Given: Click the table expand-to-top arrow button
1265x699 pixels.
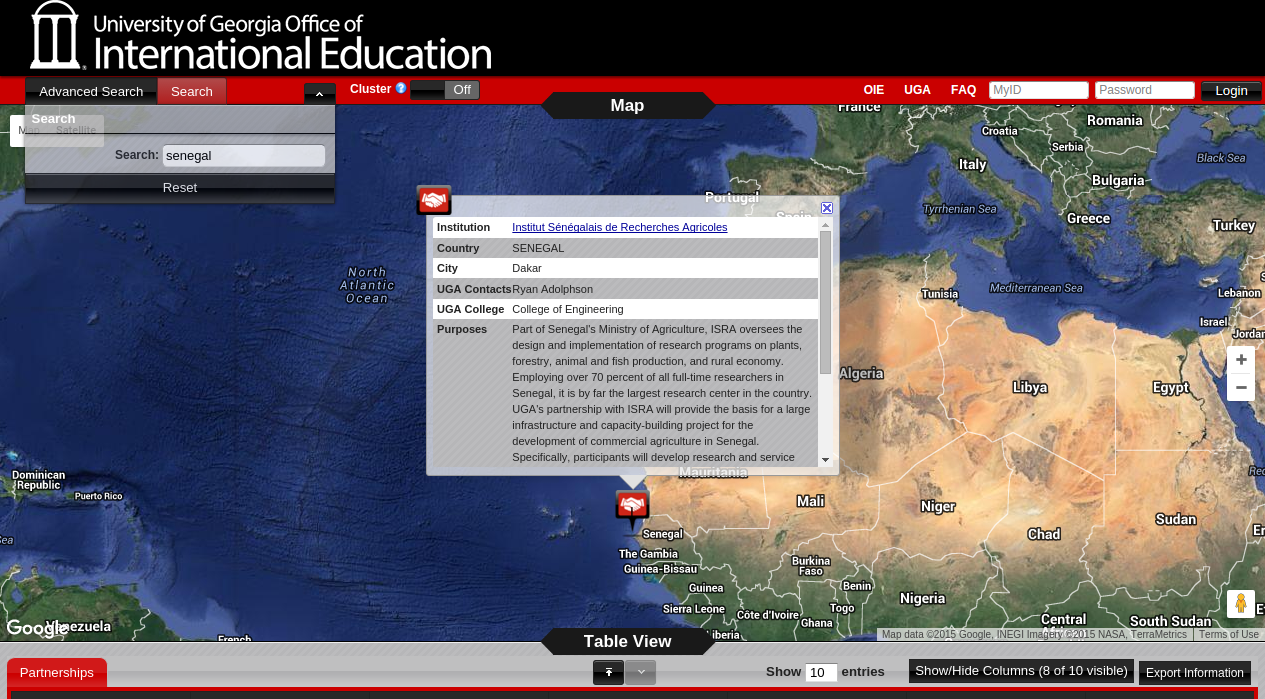Looking at the screenshot, I should [608, 672].
